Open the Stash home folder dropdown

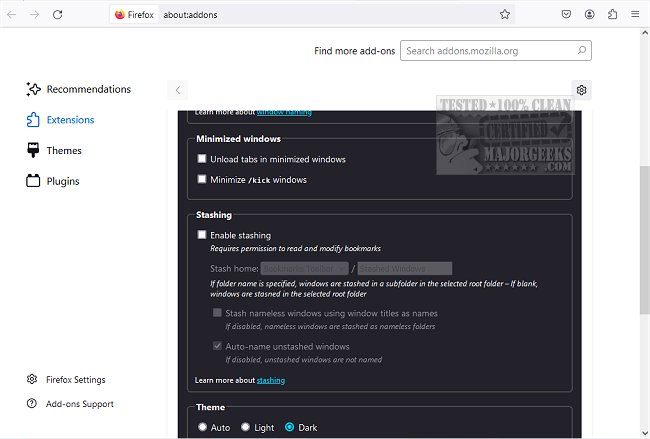(304, 268)
